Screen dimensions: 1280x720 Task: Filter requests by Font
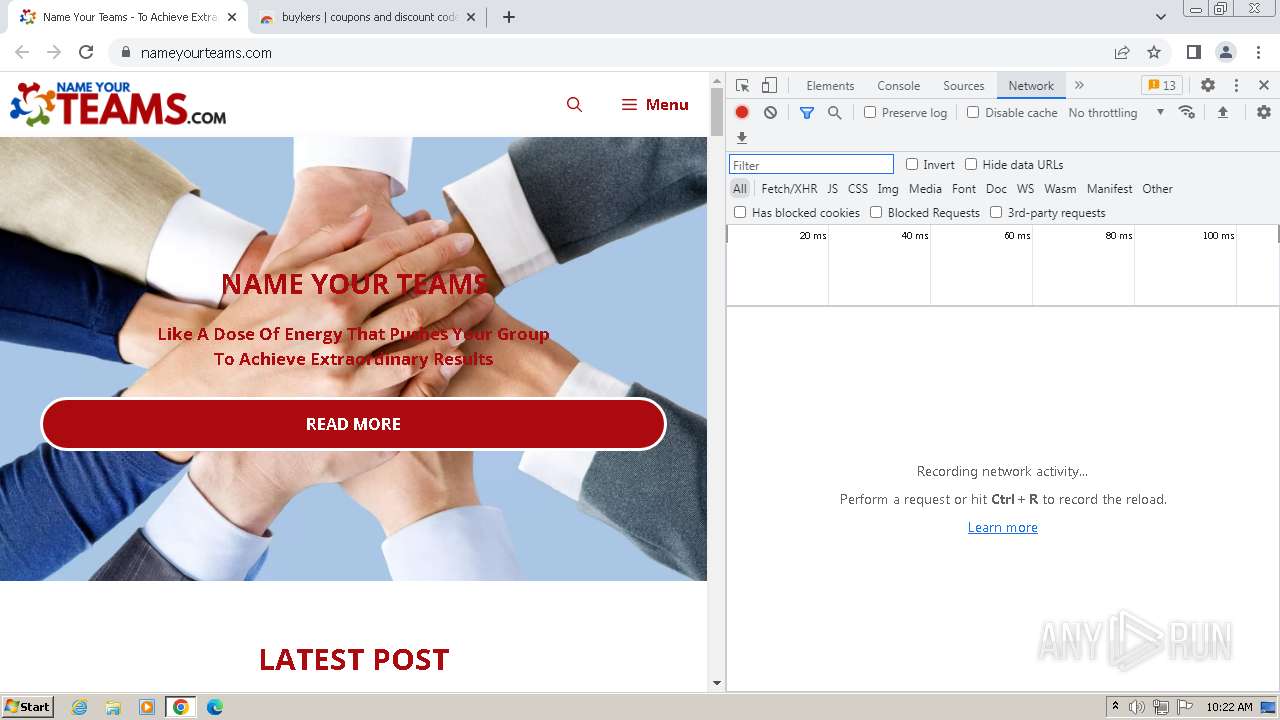point(964,188)
